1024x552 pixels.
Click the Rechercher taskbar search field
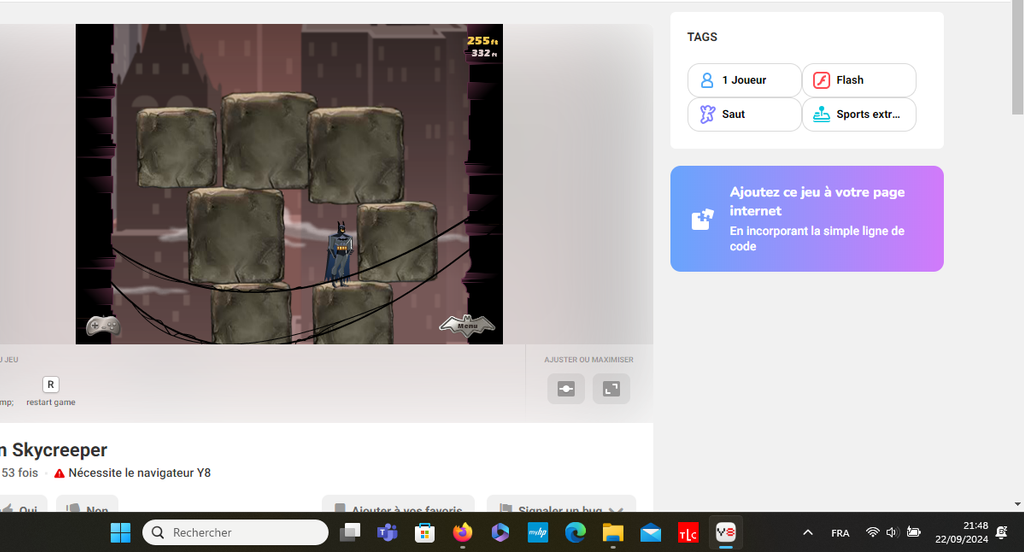[236, 533]
